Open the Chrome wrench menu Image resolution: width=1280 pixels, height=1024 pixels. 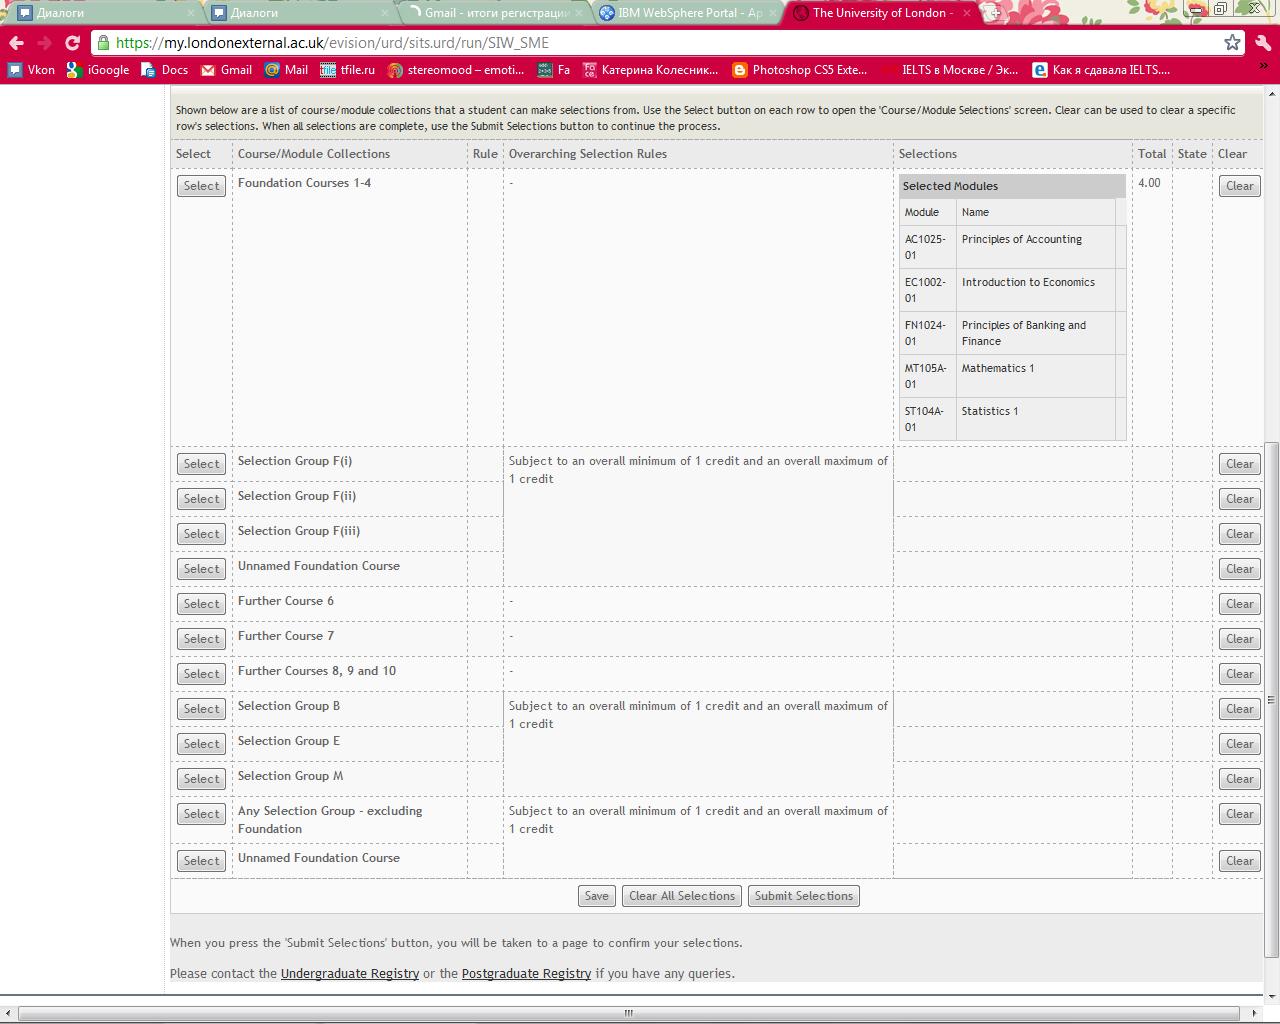[1262, 43]
